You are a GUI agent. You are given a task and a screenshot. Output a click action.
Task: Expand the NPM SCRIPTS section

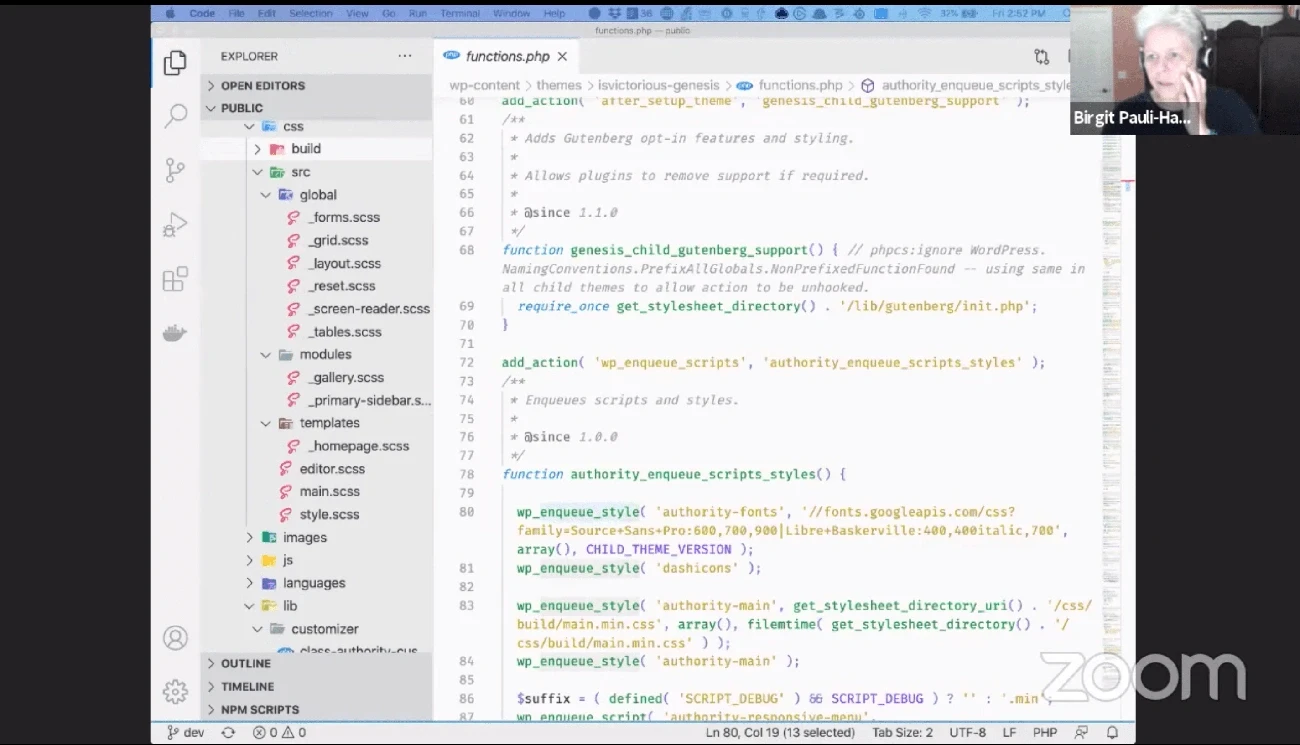pos(260,709)
